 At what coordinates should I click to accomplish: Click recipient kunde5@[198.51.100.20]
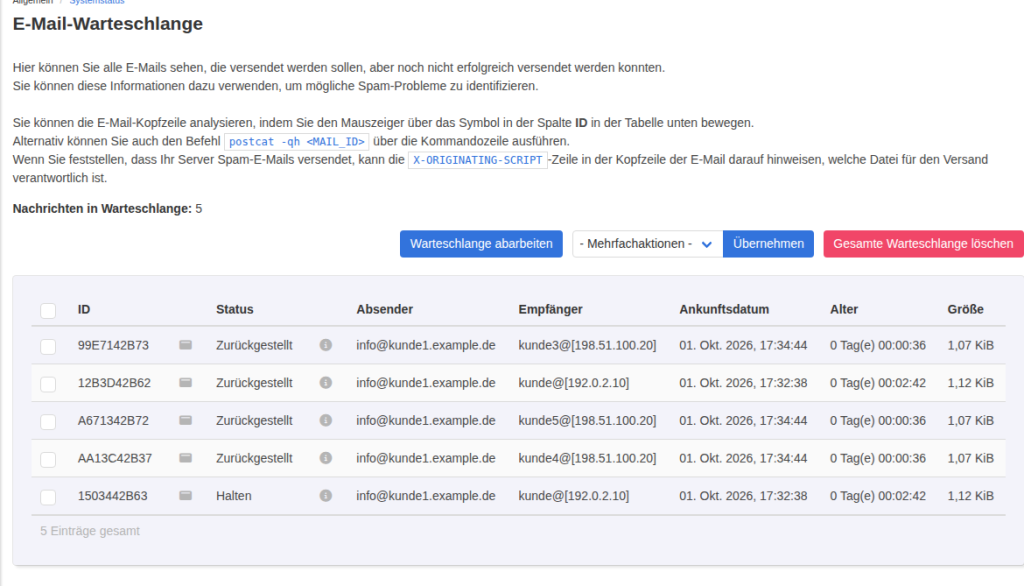tap(587, 421)
